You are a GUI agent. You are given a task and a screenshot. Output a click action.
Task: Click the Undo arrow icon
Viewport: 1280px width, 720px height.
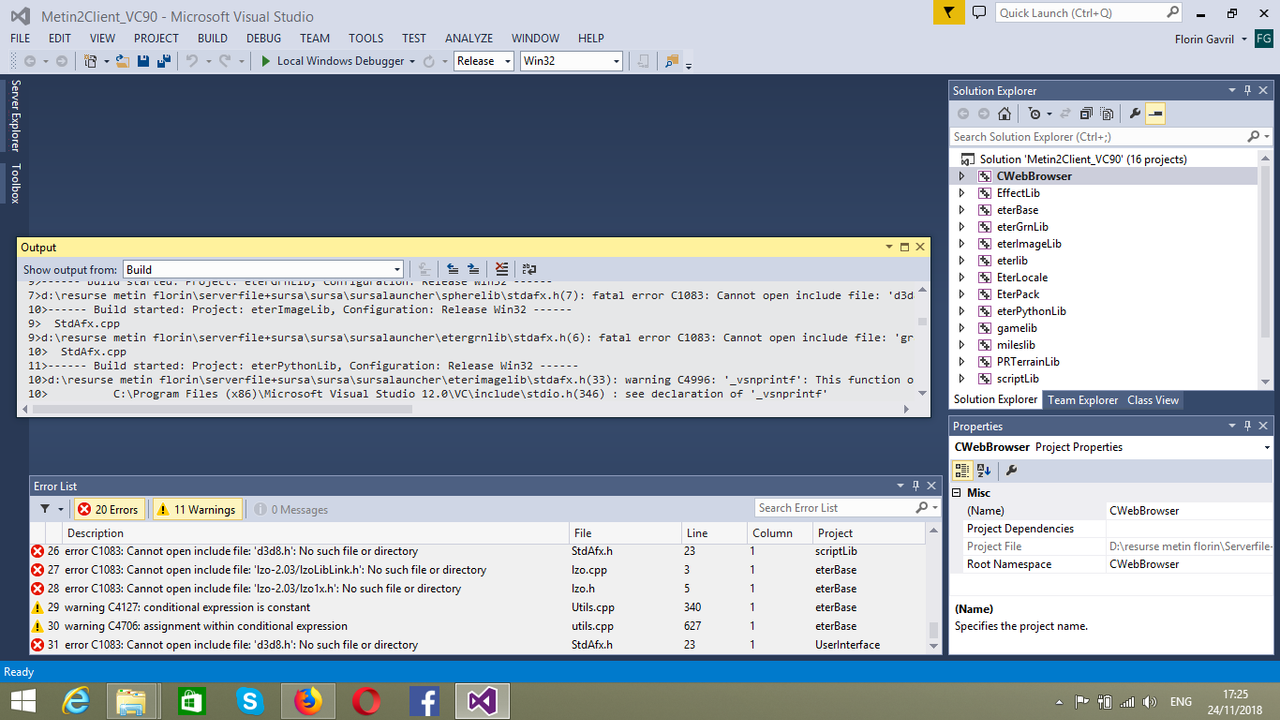(x=192, y=61)
